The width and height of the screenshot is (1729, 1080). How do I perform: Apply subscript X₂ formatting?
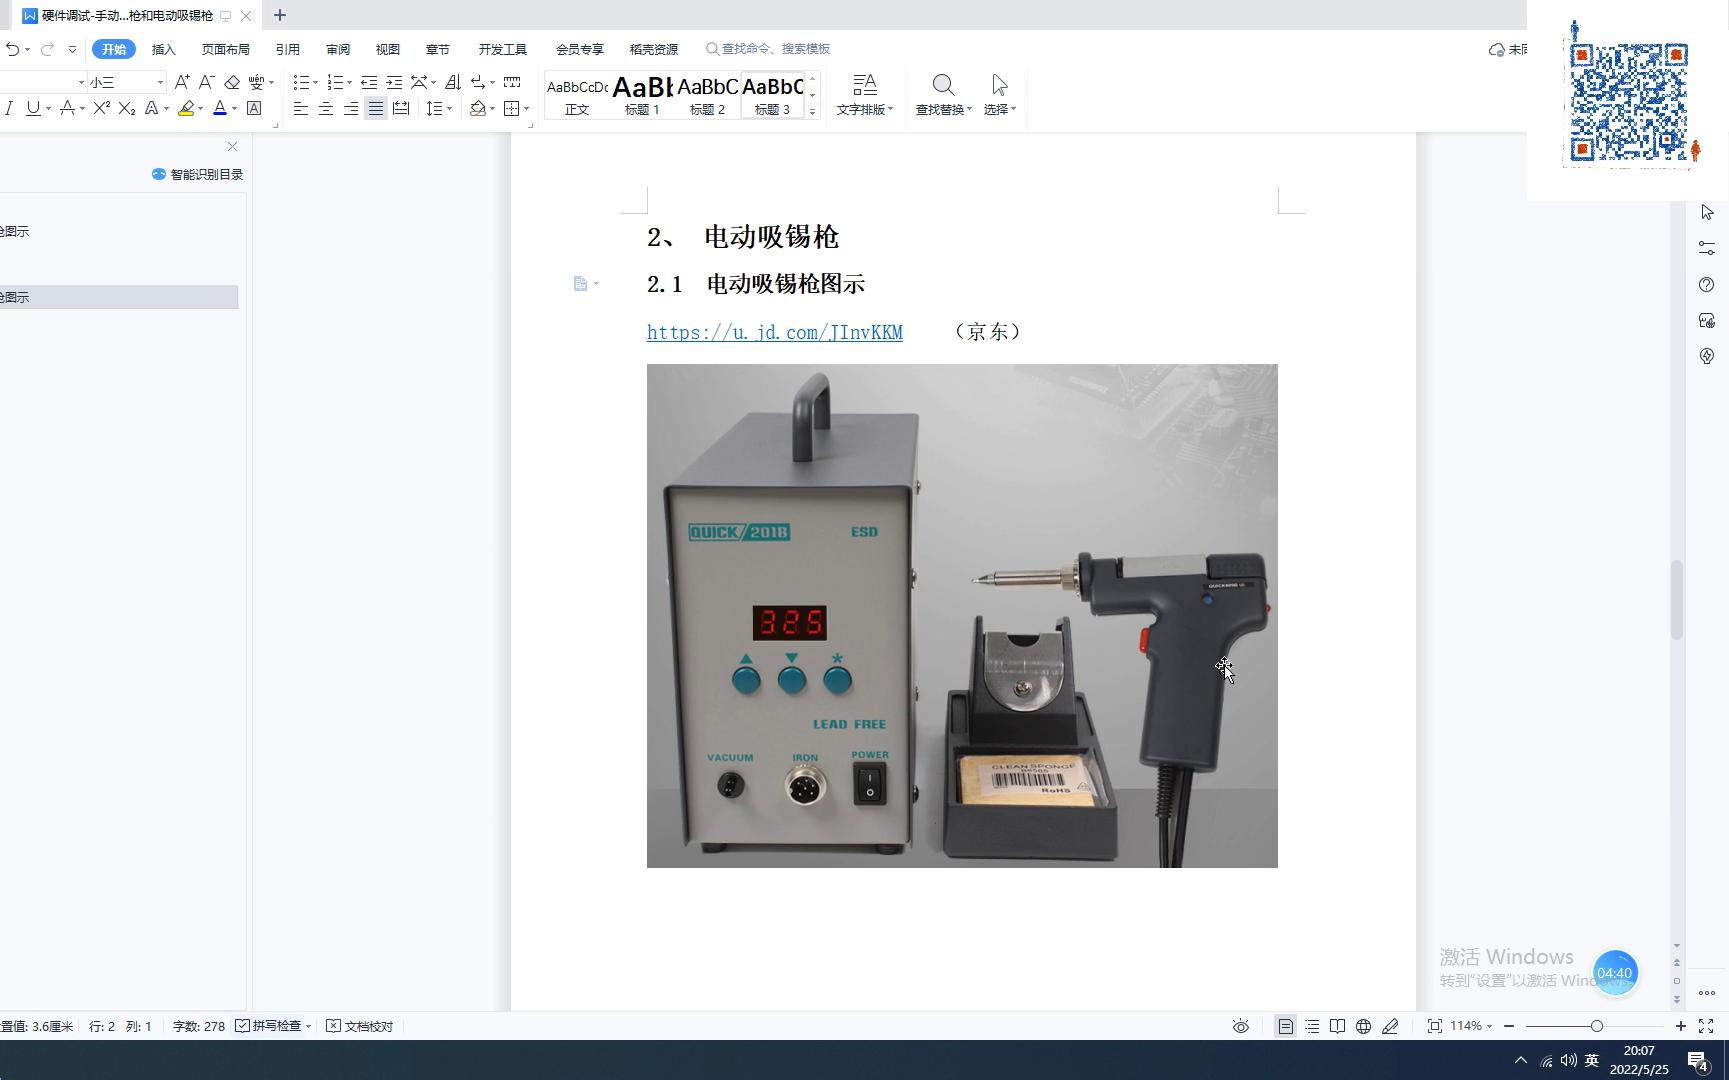tap(127, 108)
